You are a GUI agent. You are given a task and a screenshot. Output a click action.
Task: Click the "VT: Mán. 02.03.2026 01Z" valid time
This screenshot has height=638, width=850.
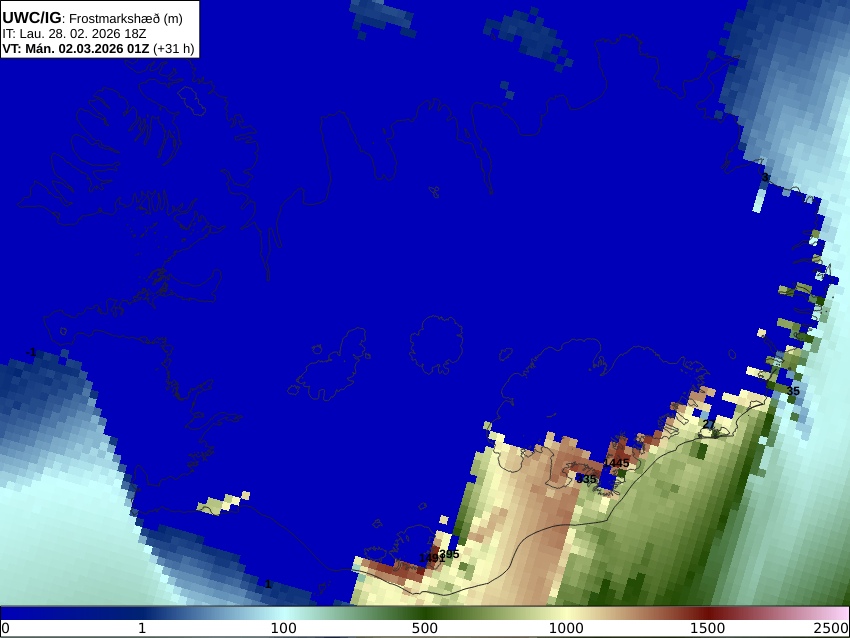click(75, 48)
